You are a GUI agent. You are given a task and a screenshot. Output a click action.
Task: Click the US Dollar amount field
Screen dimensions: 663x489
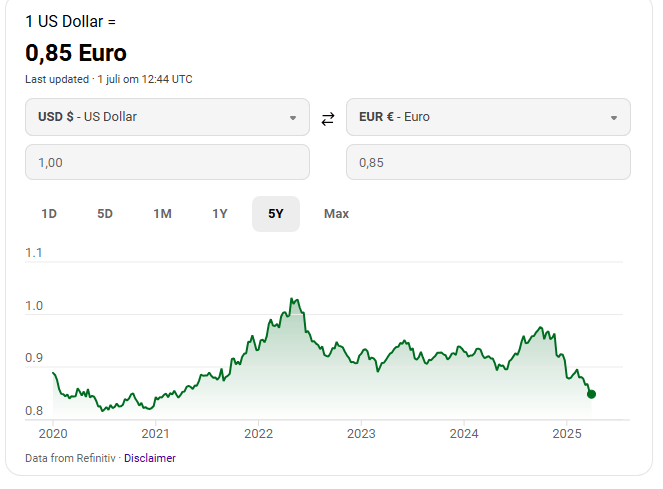click(167, 162)
